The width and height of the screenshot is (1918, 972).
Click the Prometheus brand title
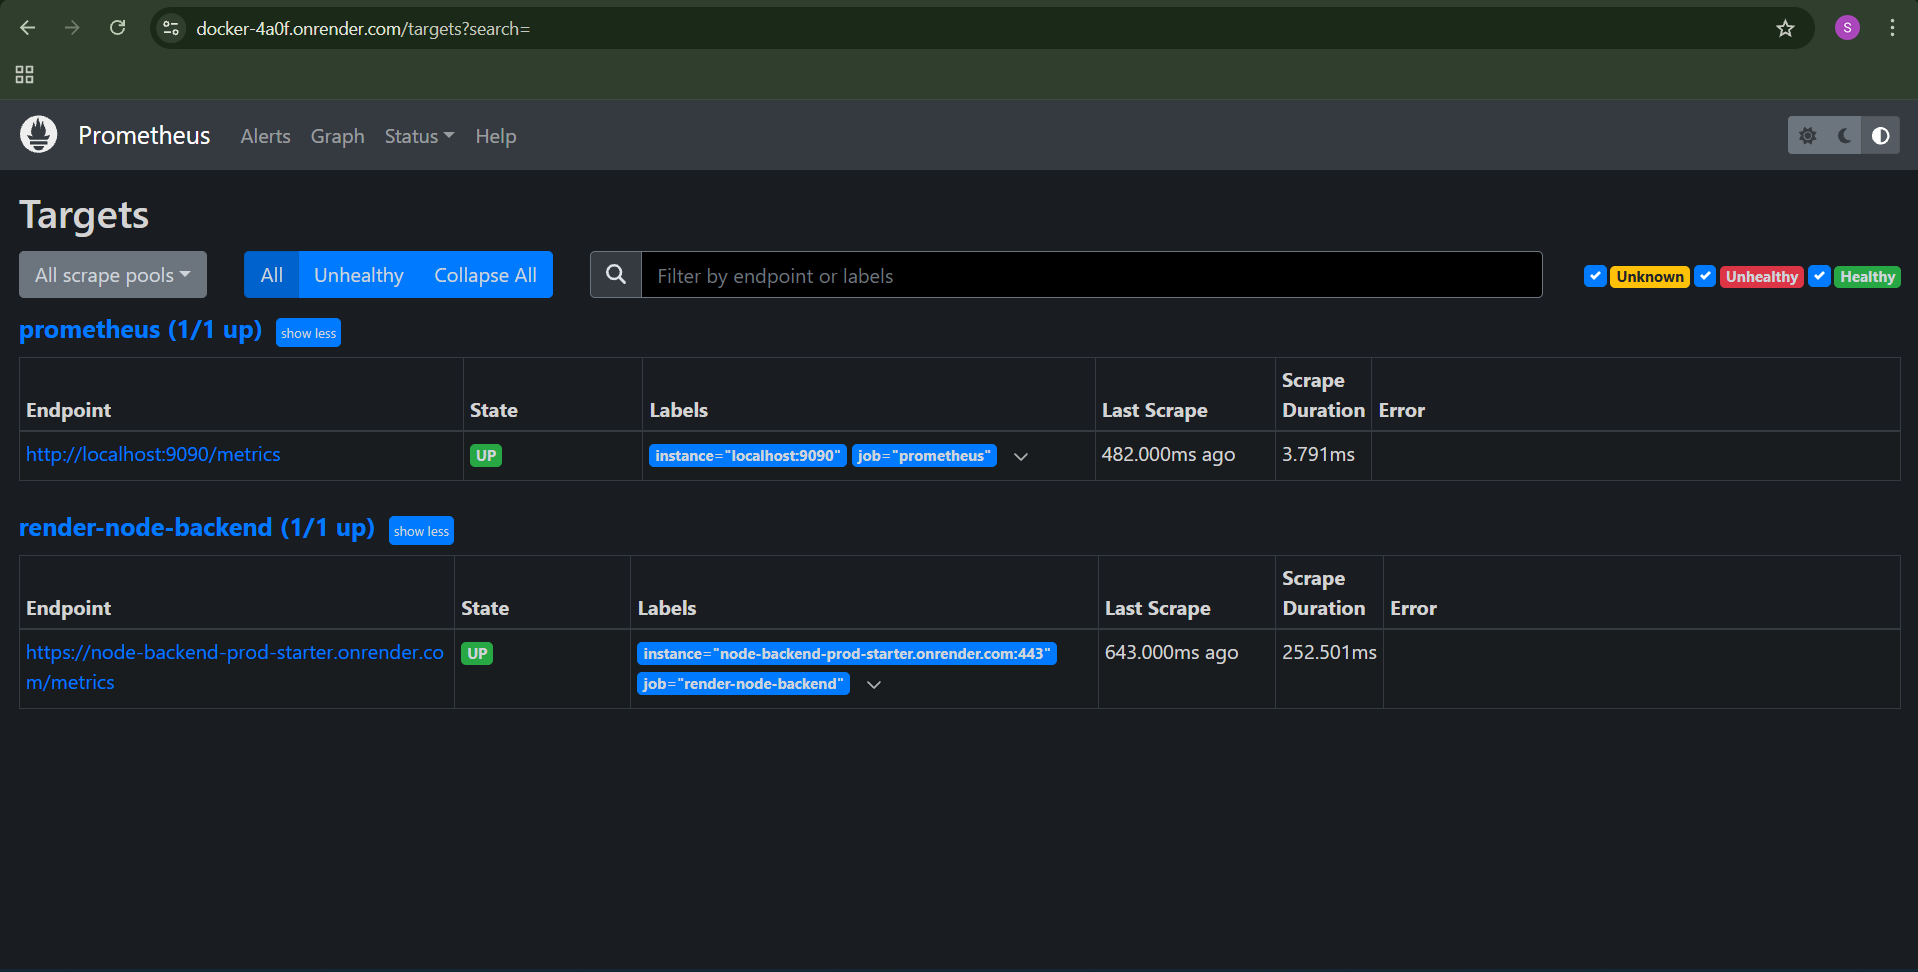point(144,135)
